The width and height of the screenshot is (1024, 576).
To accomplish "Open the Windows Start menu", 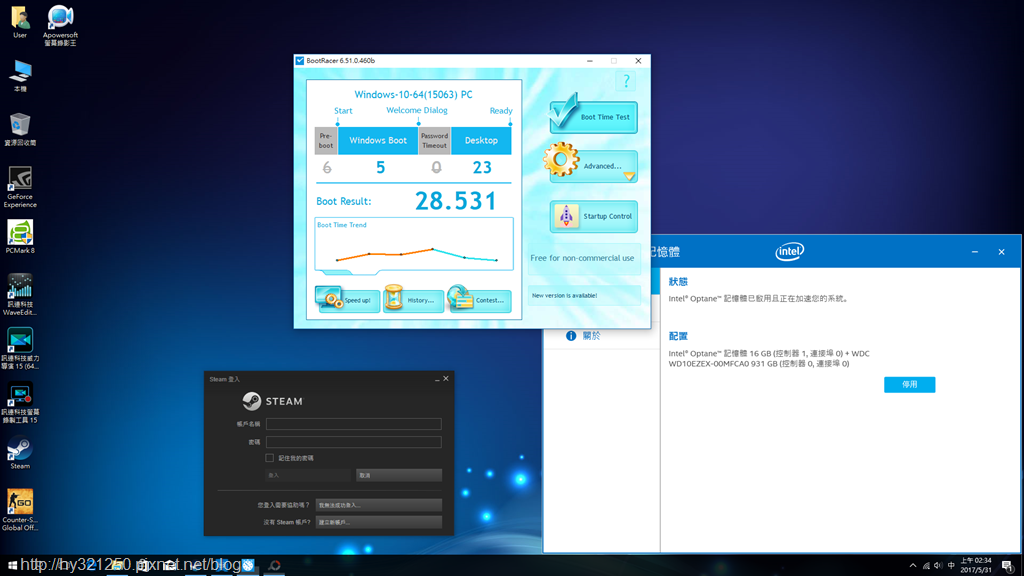I will [x=12, y=566].
